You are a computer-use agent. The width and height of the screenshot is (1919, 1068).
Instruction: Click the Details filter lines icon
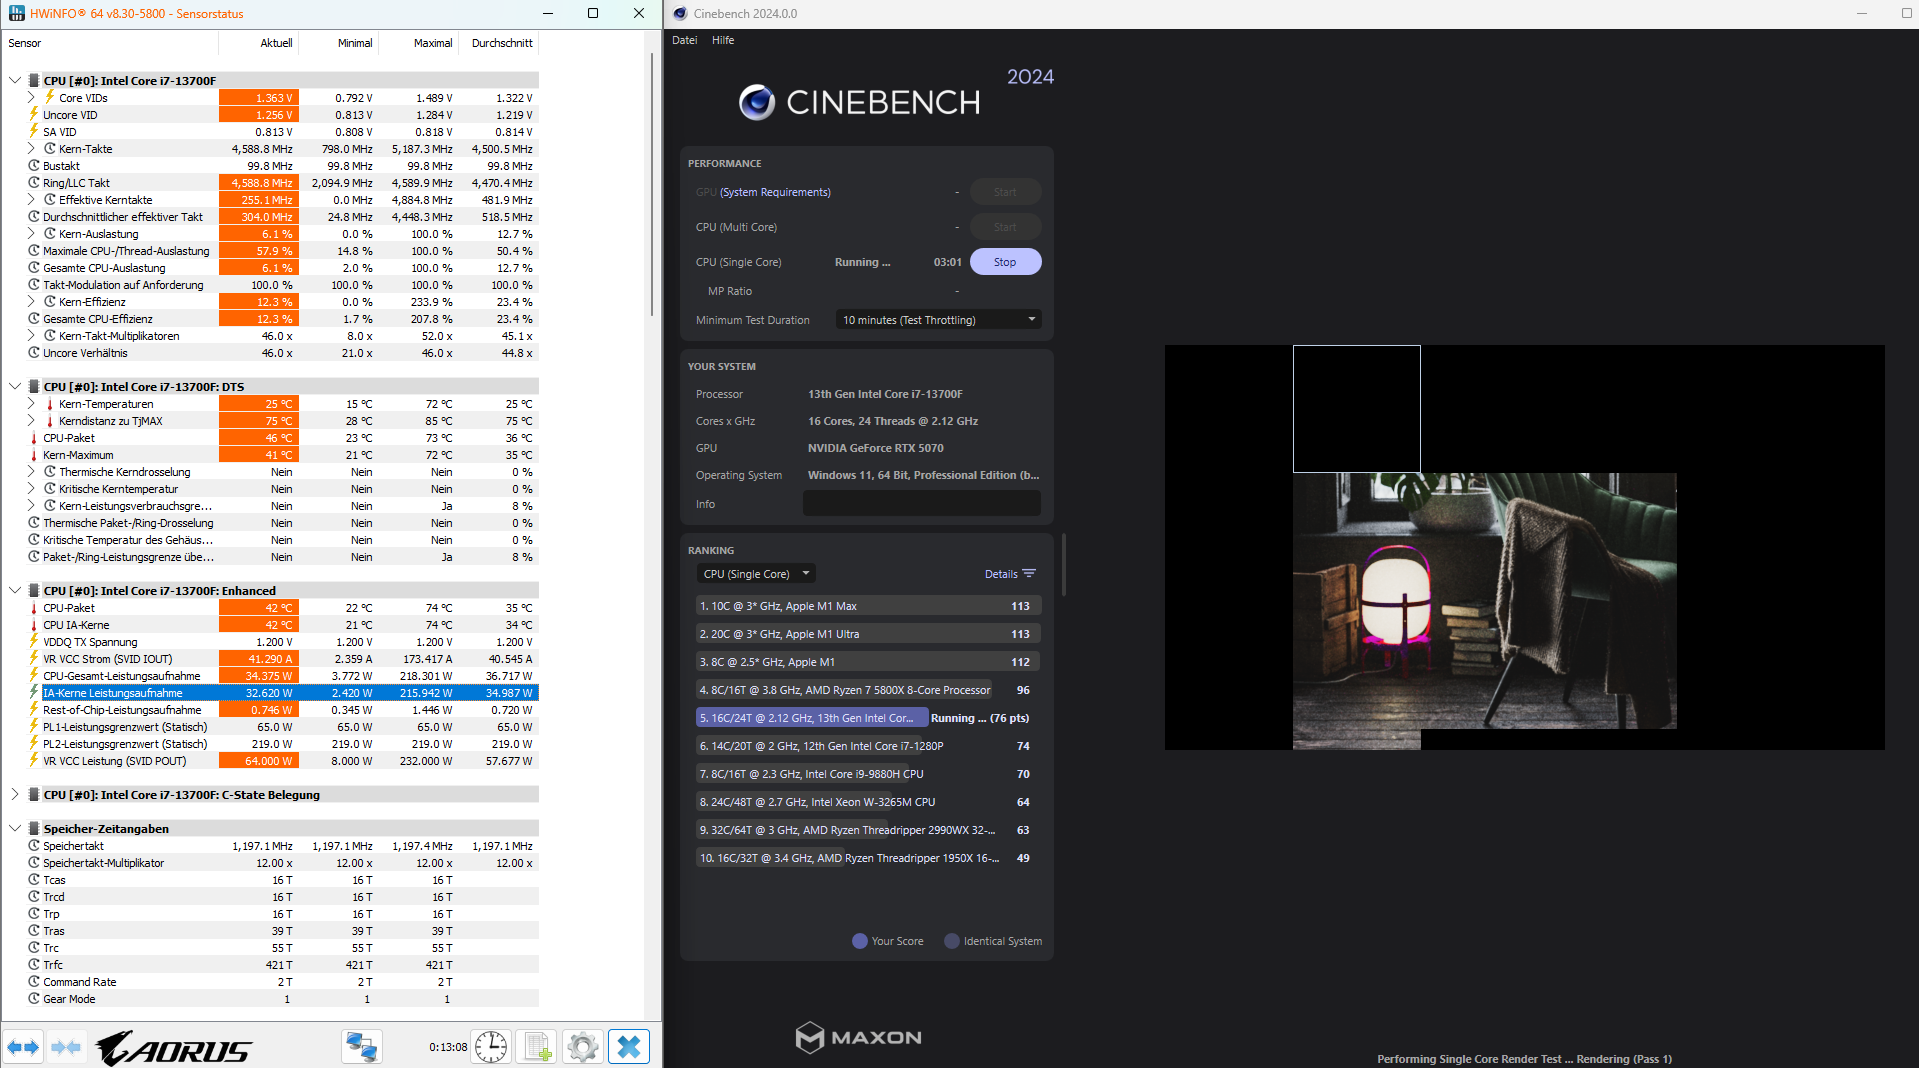point(1029,574)
